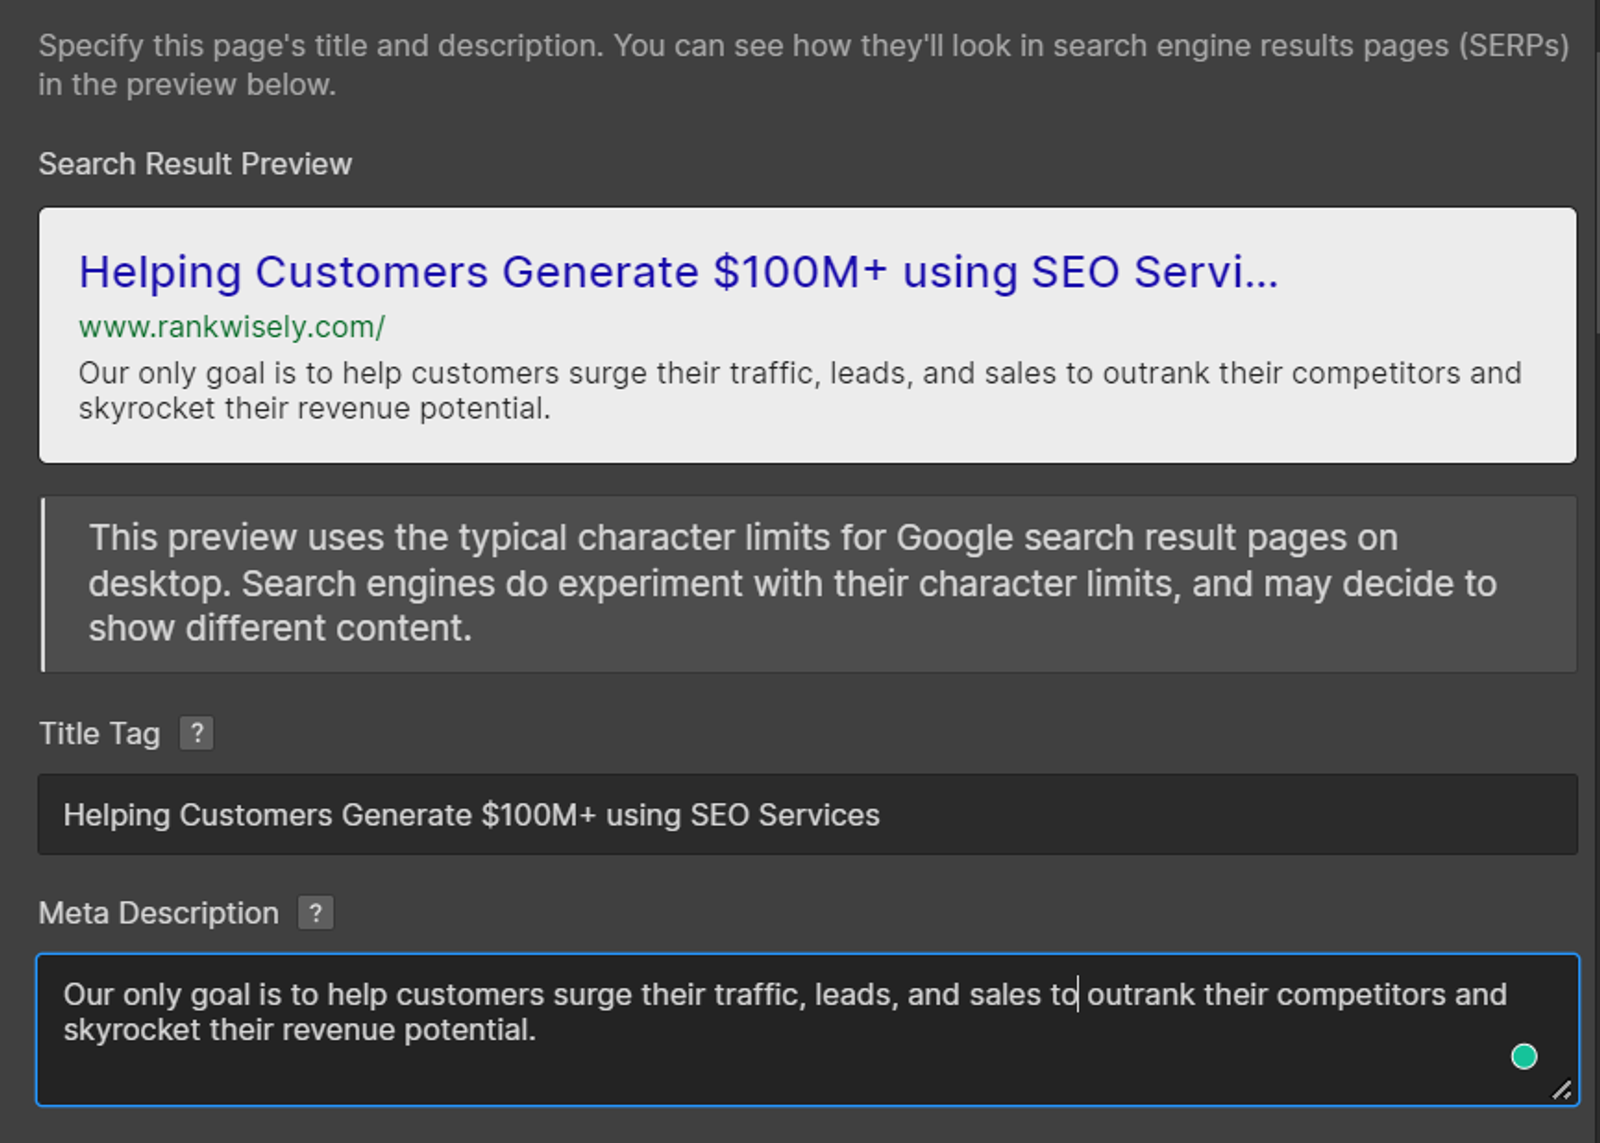Click the 'Meta Description' label
The width and height of the screenshot is (1600, 1143).
coord(158,913)
